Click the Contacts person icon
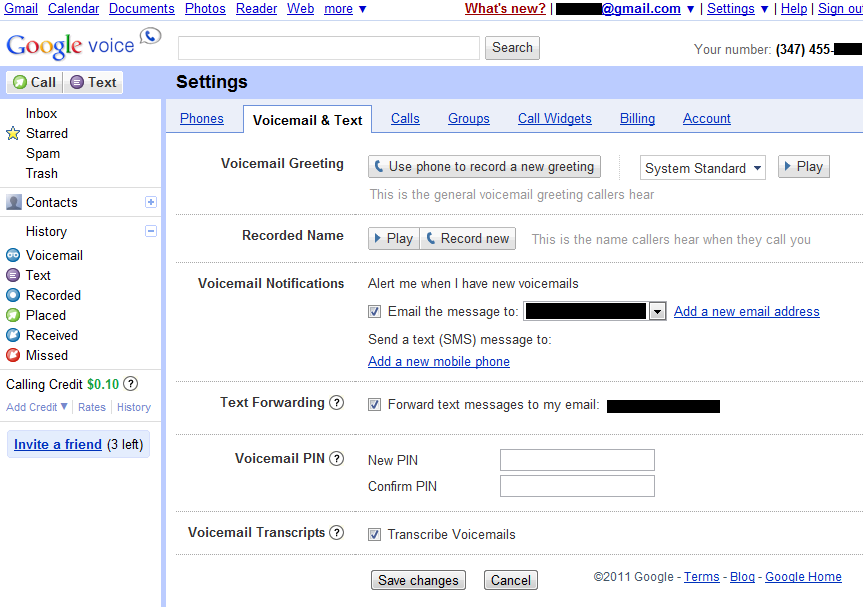This screenshot has height=607, width=863. tap(14, 202)
